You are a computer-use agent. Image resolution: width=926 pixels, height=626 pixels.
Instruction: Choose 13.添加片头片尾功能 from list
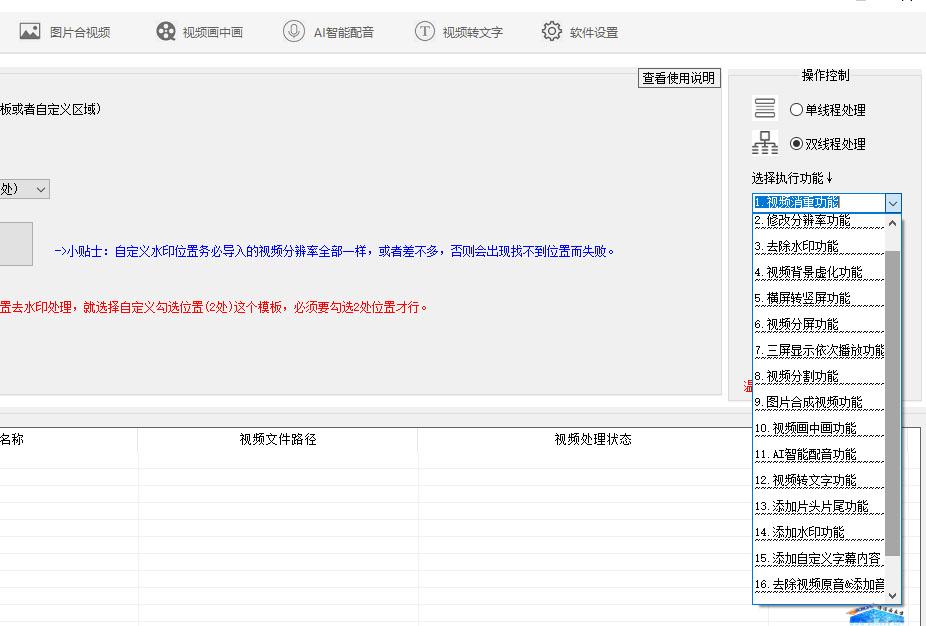pos(819,506)
